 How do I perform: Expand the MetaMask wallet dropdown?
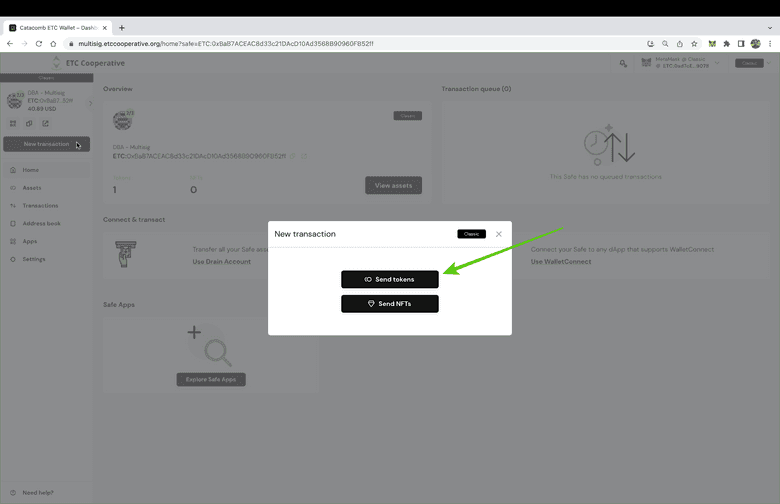(717, 64)
